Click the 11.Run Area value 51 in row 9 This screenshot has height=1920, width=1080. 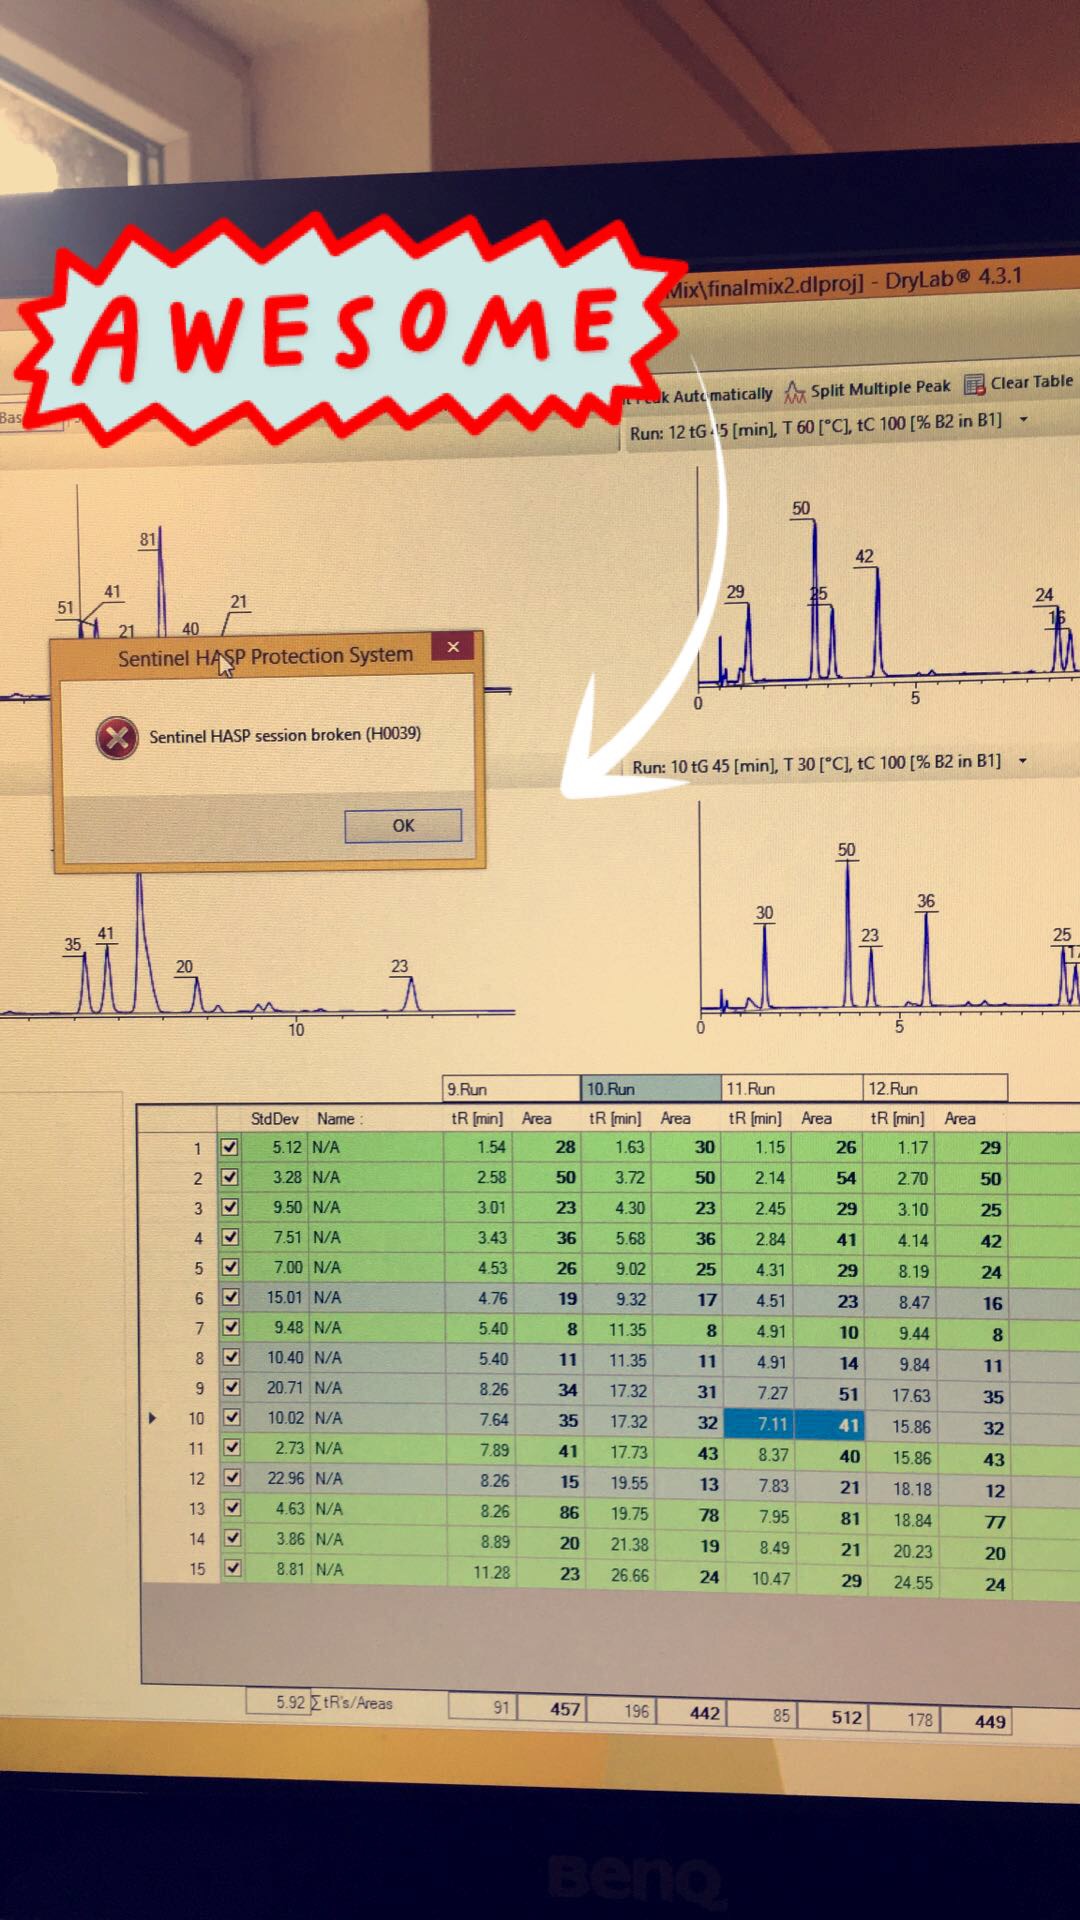849,1393
